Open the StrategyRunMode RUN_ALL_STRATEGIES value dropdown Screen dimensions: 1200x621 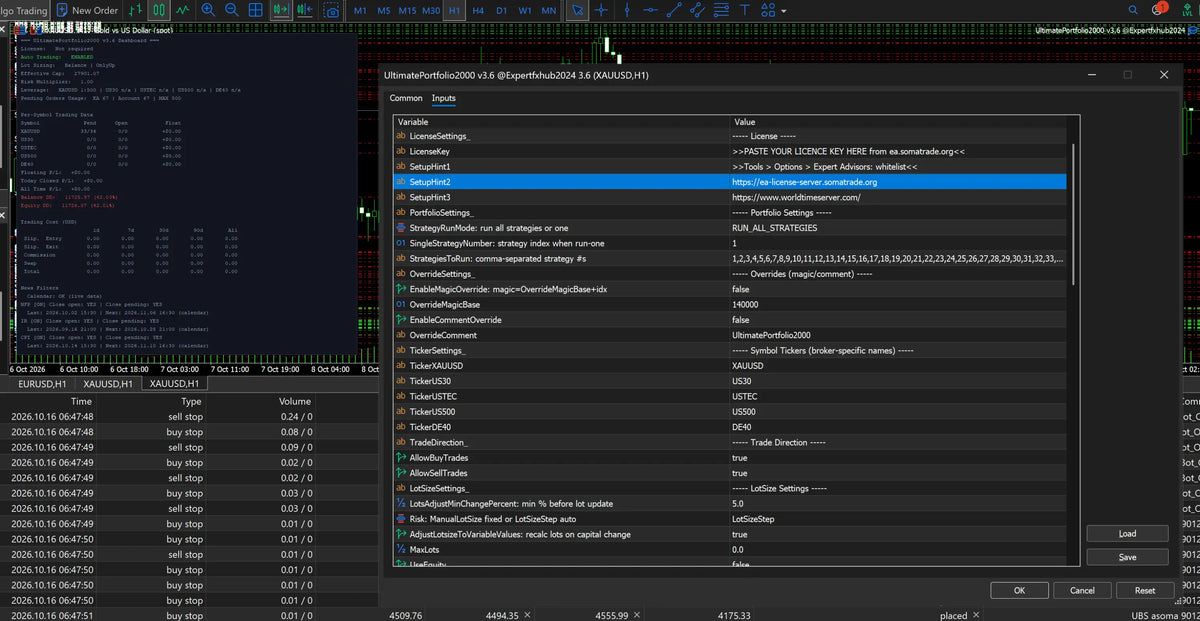pyautogui.click(x=898, y=228)
